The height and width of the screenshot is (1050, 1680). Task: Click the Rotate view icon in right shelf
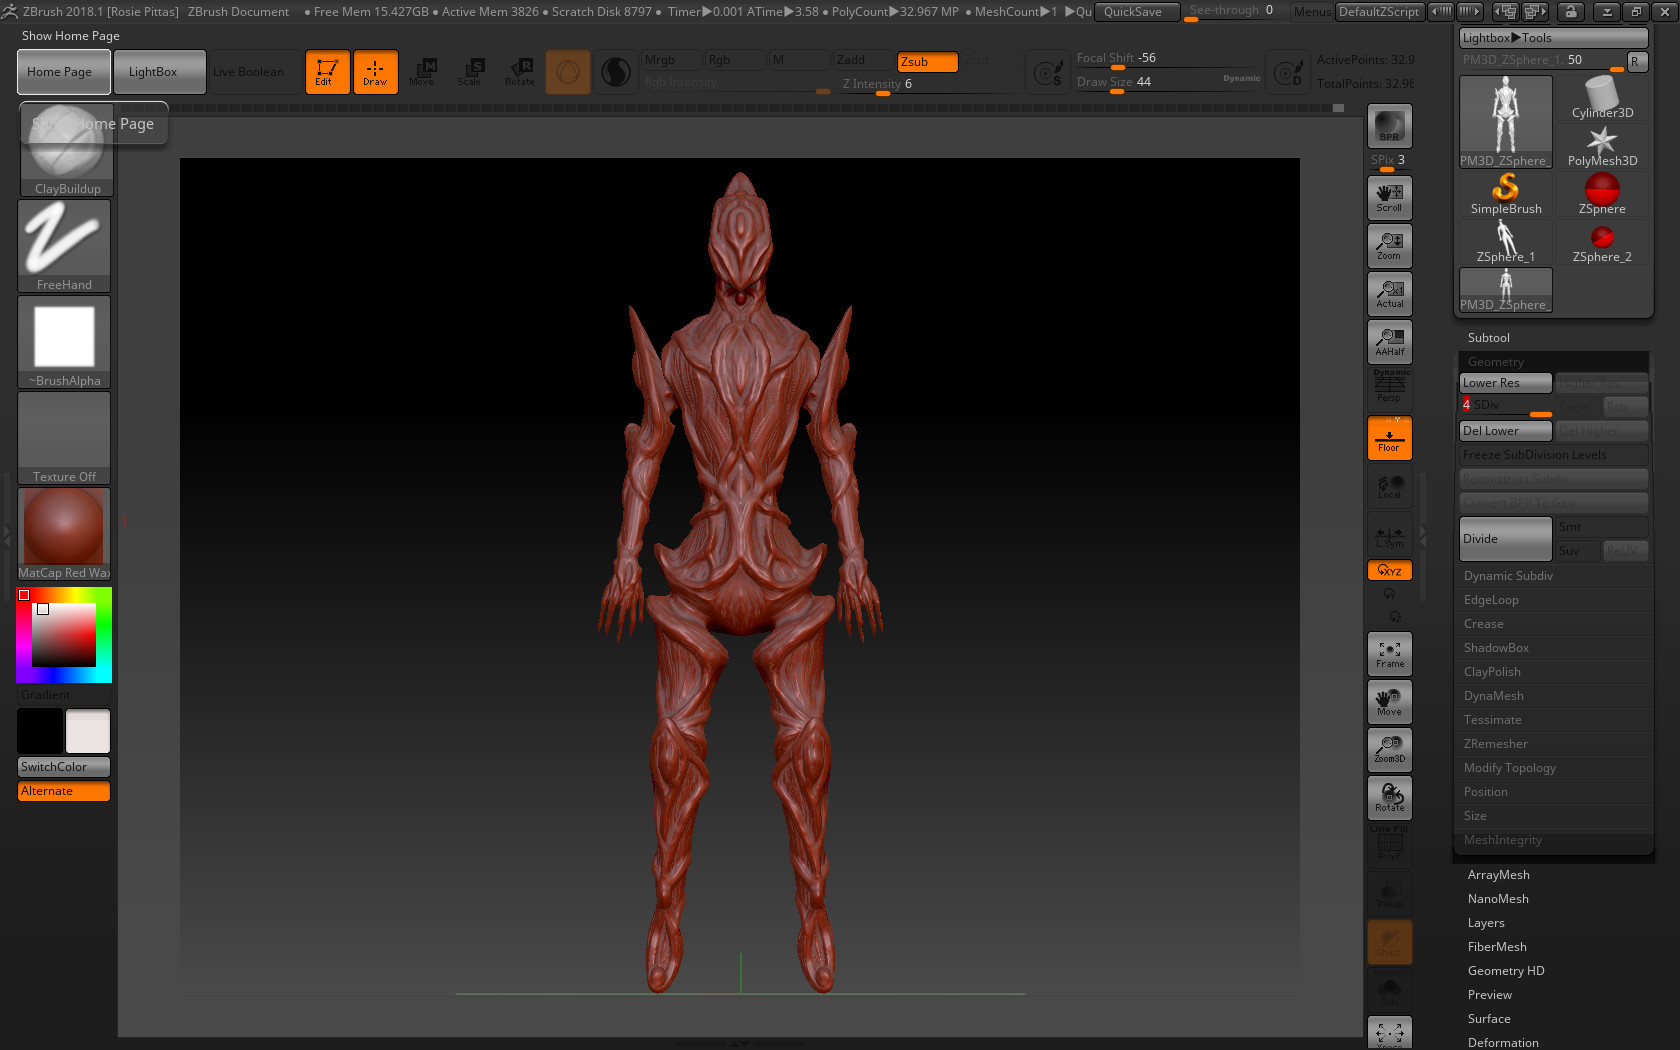[1389, 798]
